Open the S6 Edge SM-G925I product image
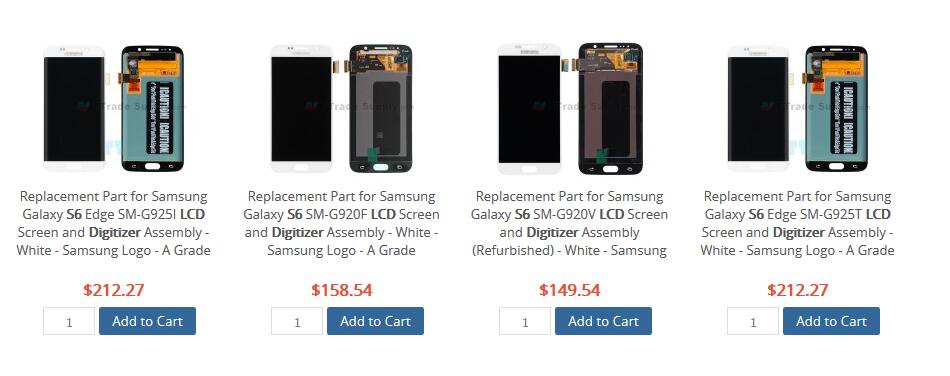 click(x=113, y=108)
